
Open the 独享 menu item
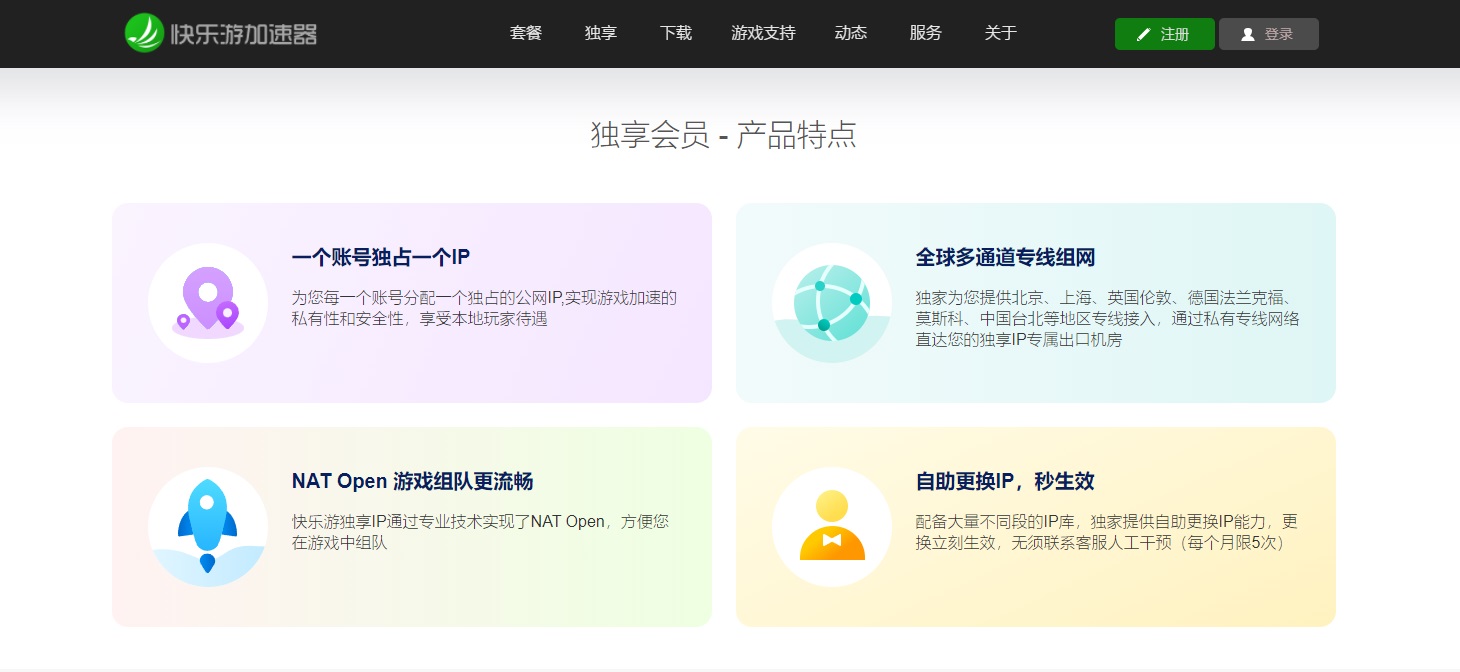(x=601, y=33)
